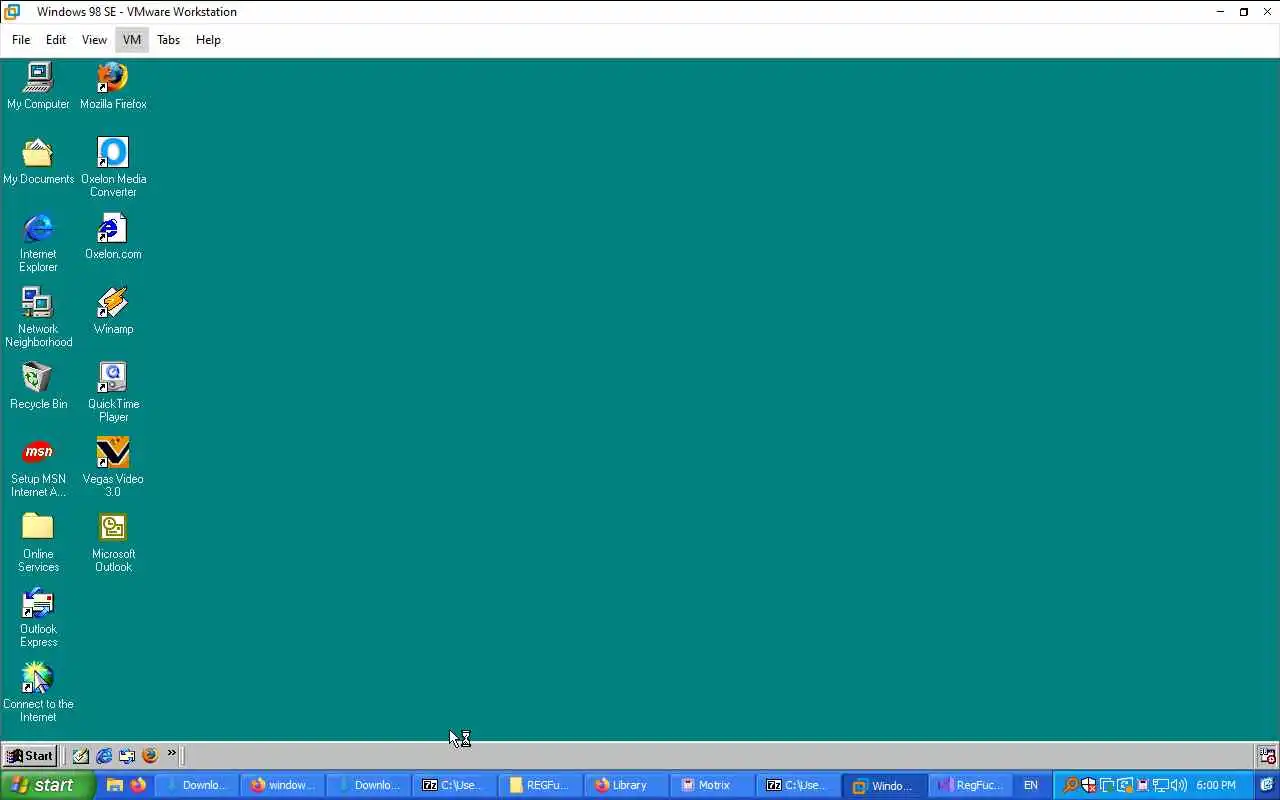The width and height of the screenshot is (1280, 800).
Task: Open the VM menu
Action: (x=132, y=40)
